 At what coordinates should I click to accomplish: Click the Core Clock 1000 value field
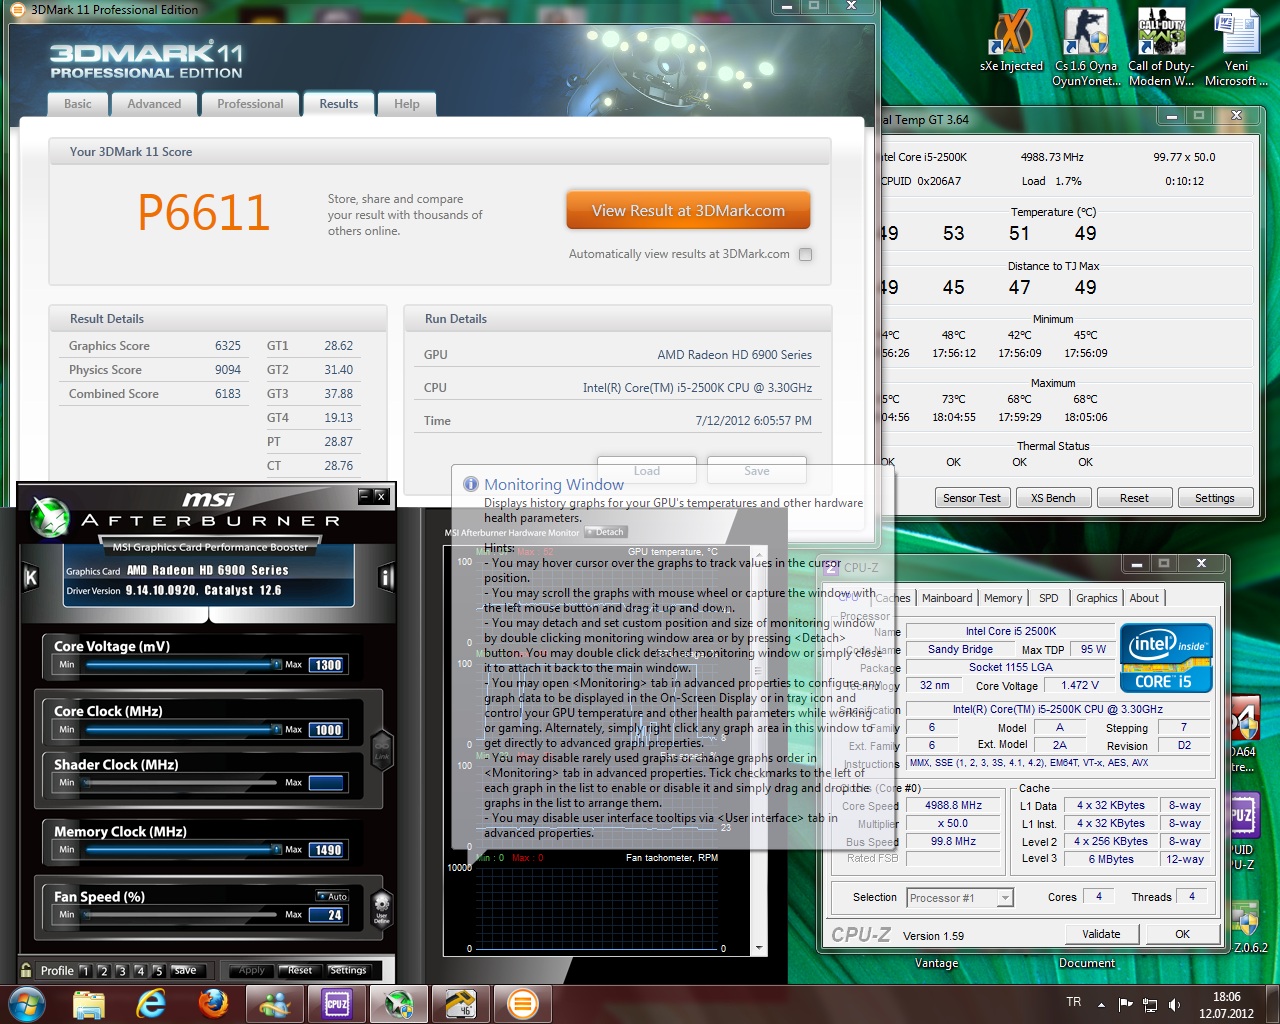327,730
